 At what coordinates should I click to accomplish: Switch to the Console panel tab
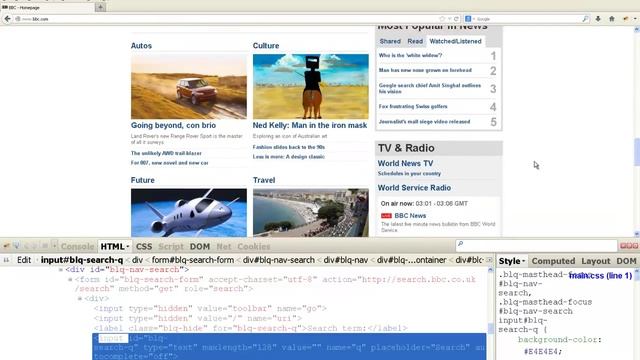77,247
